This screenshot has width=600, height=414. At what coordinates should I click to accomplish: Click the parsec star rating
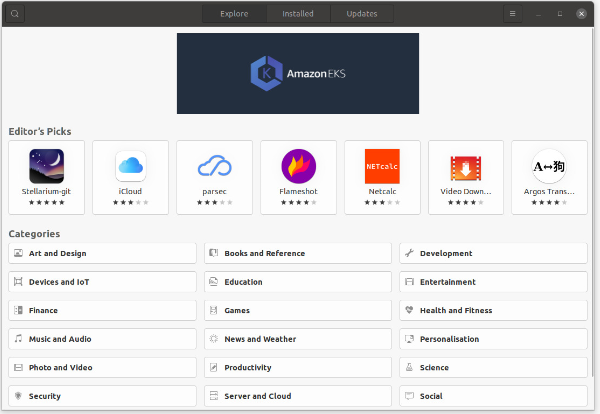(x=214, y=202)
